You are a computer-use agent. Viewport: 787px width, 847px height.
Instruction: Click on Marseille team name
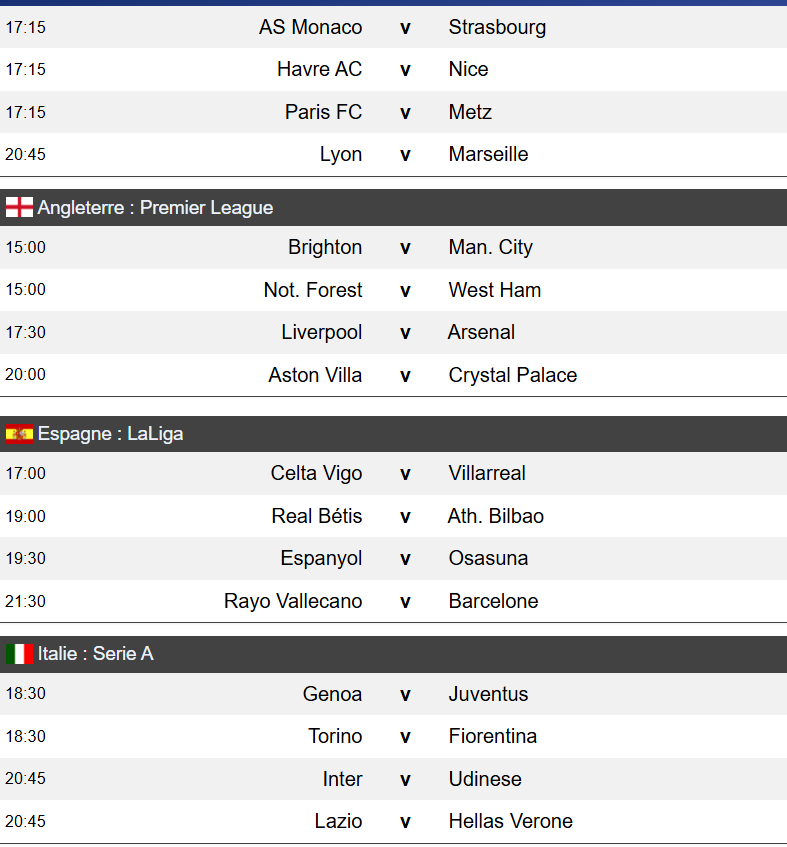click(488, 154)
